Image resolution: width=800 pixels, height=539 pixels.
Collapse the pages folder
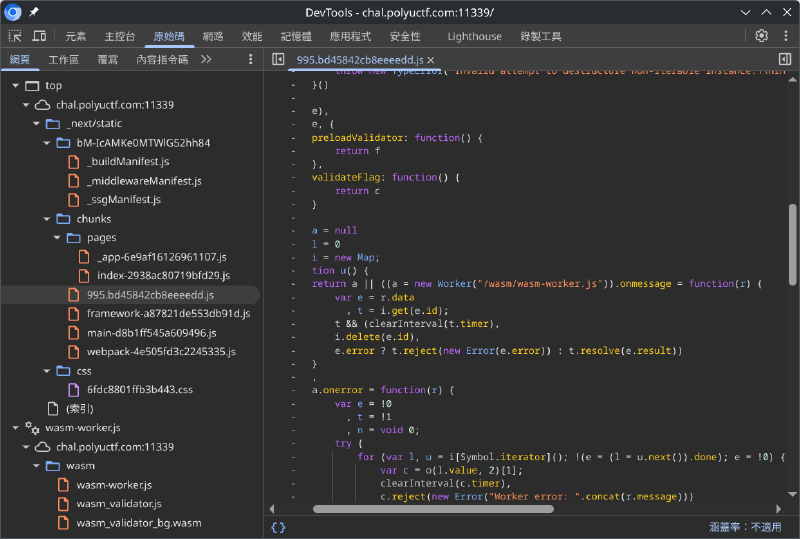57,238
